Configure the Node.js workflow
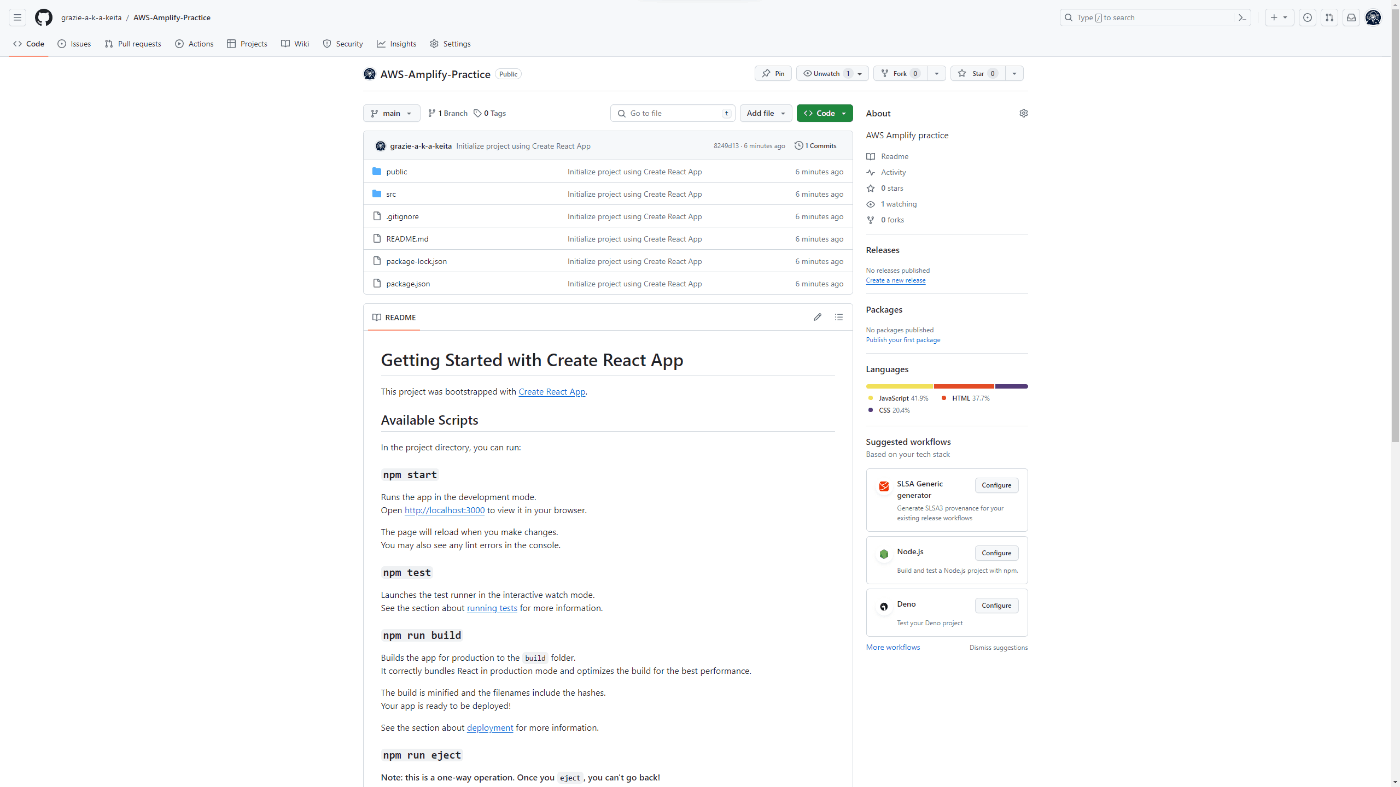 click(x=996, y=552)
